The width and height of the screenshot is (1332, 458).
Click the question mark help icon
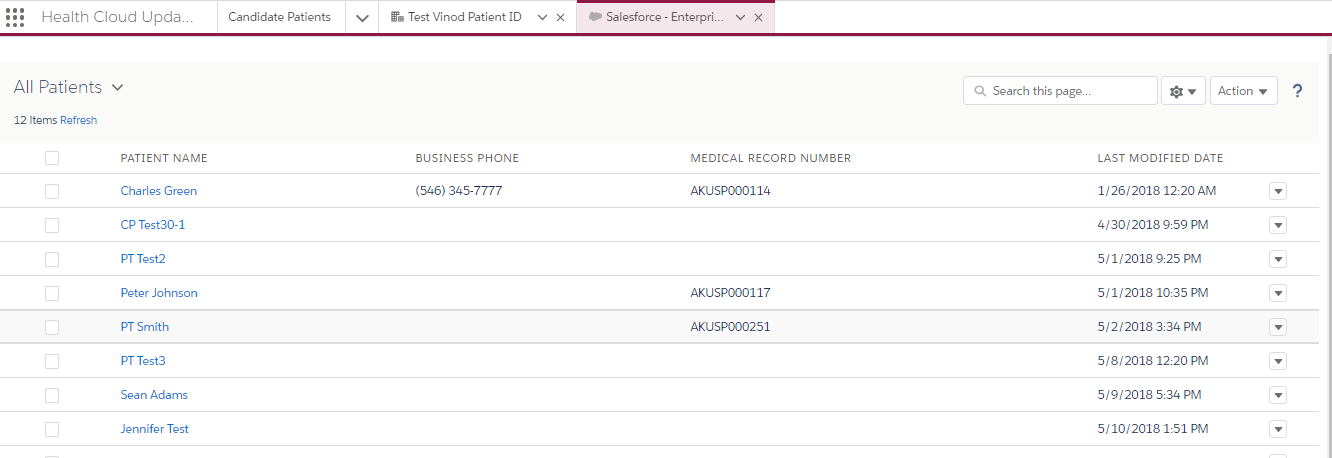(x=1298, y=91)
